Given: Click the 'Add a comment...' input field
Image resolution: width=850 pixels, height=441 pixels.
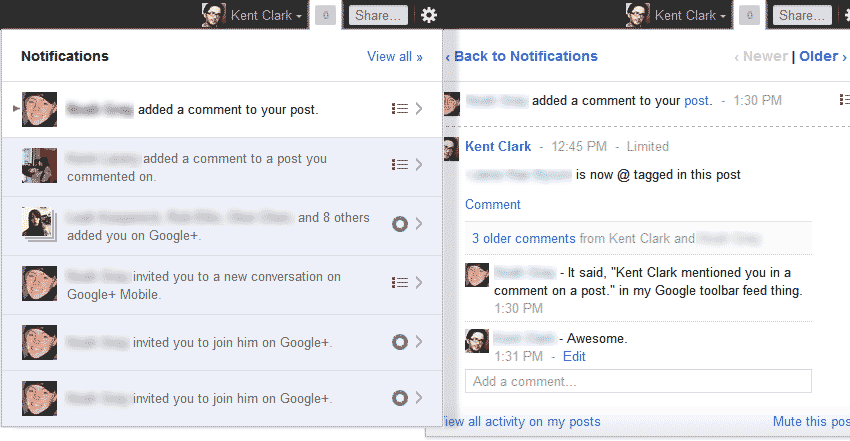Looking at the screenshot, I should pyautogui.click(x=638, y=381).
